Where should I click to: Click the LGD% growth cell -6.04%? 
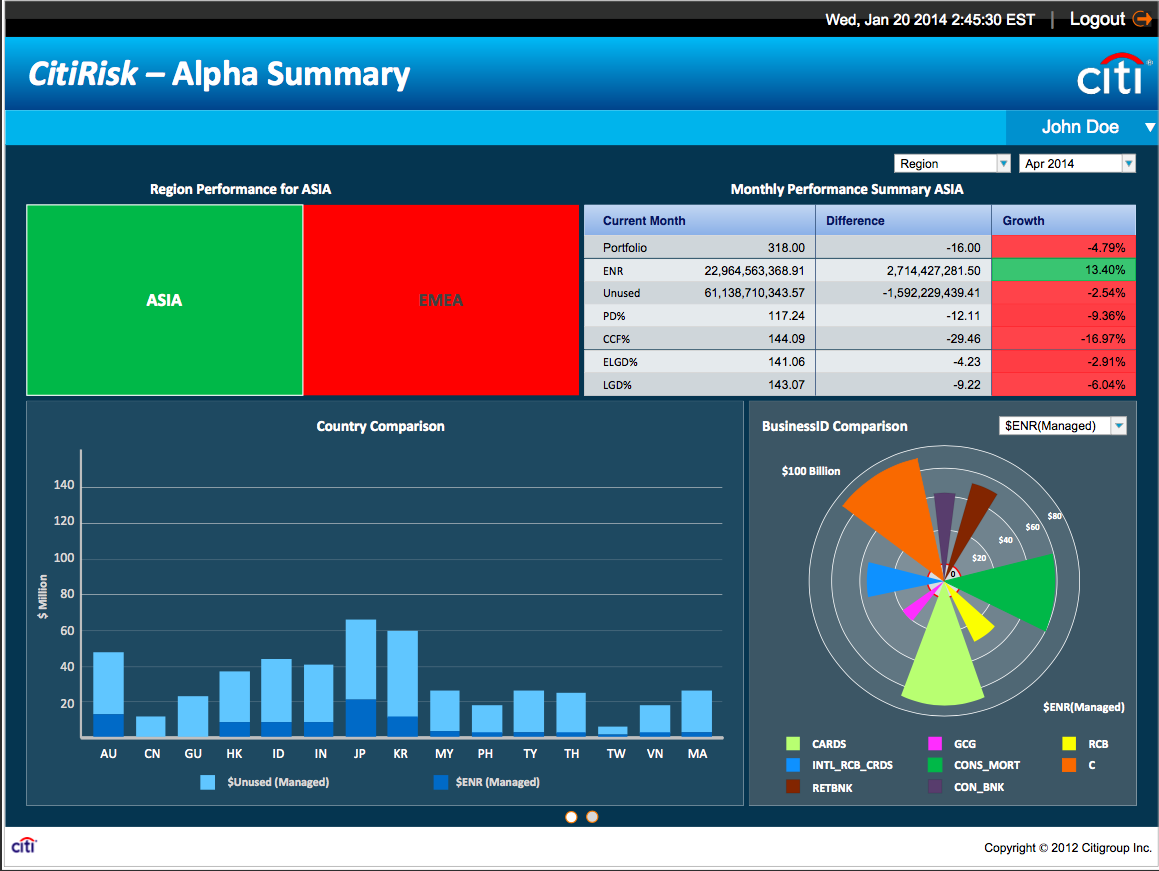[1064, 384]
